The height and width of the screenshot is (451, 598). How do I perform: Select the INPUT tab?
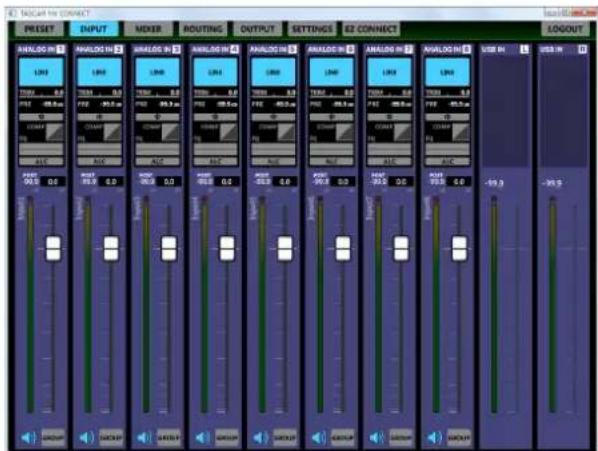pyautogui.click(x=94, y=29)
